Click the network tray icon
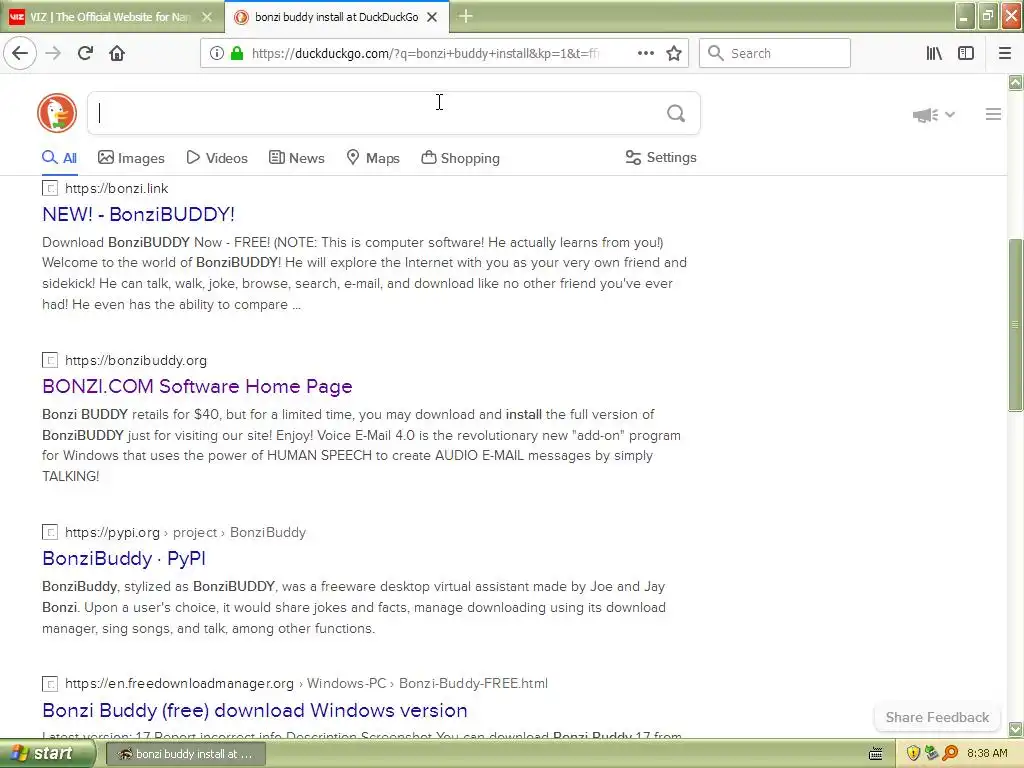Screen dimensions: 1024x768 pos(931,753)
